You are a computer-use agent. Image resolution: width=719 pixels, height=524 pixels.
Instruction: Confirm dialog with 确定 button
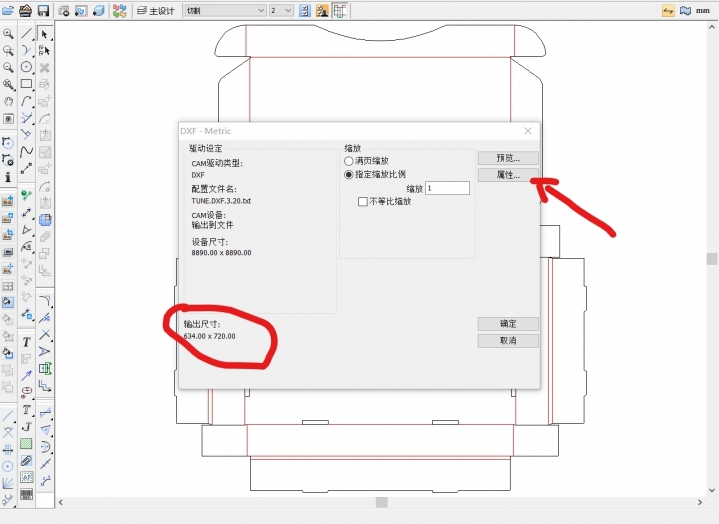coord(508,324)
